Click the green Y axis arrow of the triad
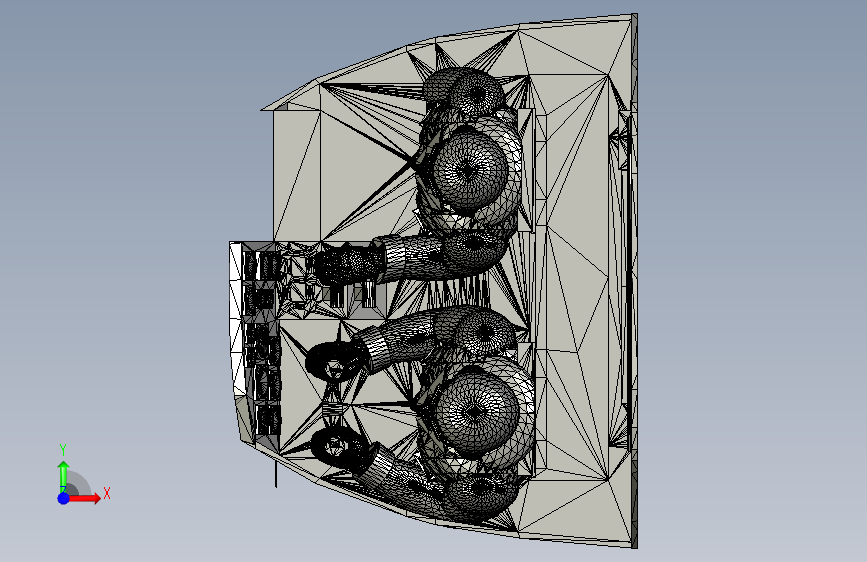867x562 pixels. point(64,476)
